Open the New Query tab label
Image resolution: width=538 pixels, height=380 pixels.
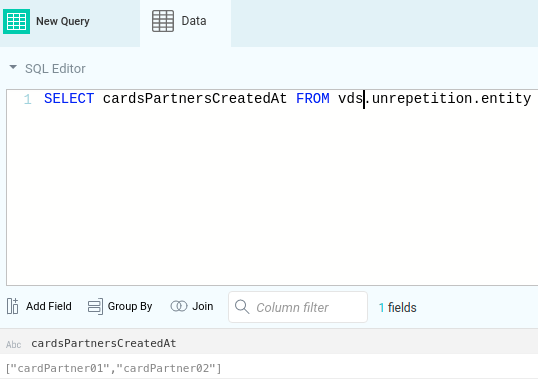(63, 21)
